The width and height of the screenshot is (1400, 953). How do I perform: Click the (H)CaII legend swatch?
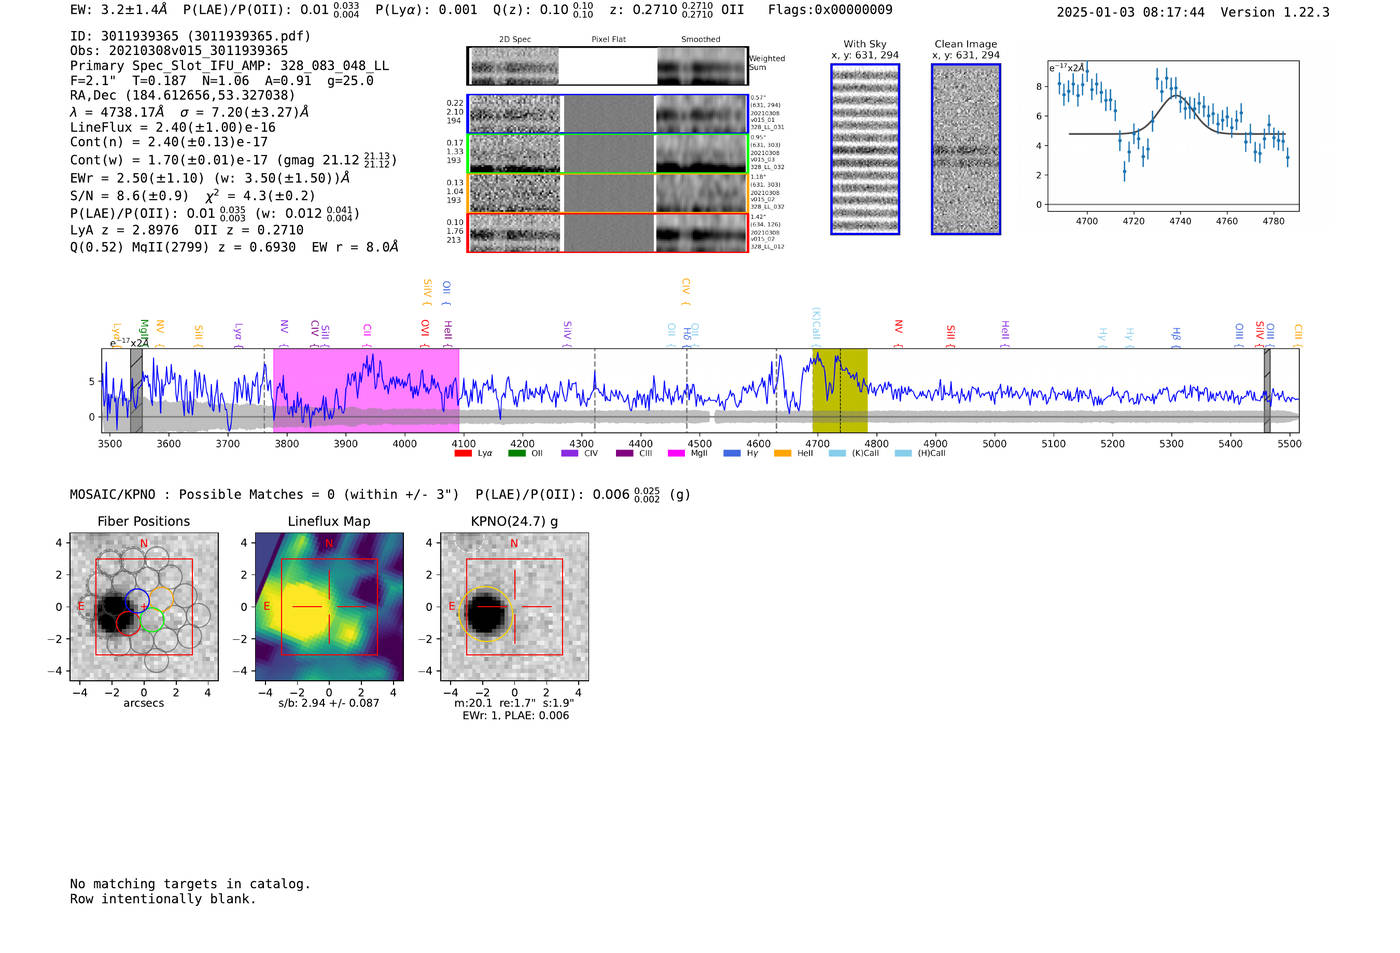(x=904, y=453)
